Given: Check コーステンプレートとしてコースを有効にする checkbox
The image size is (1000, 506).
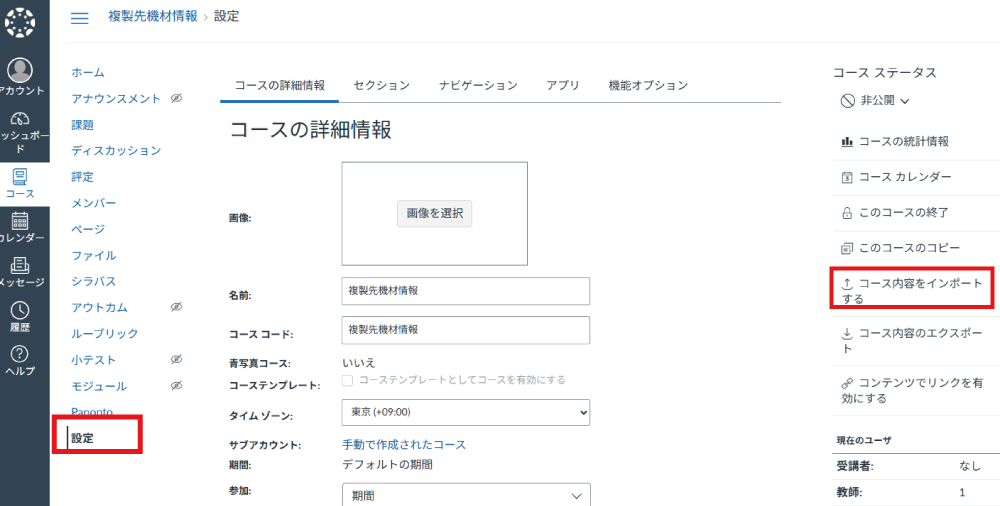Looking at the screenshot, I should point(348,380).
